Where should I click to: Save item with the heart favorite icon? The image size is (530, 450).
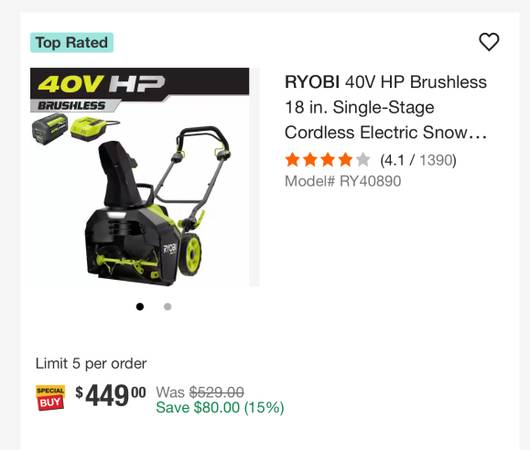[x=489, y=42]
